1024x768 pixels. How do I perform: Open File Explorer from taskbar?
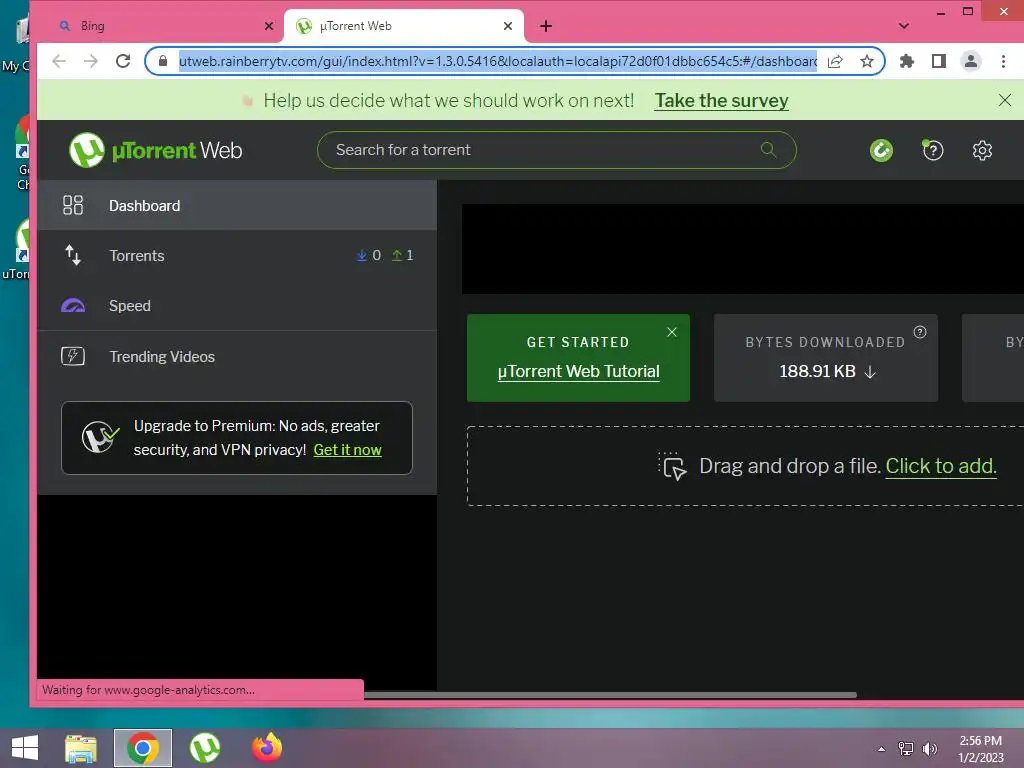coord(81,748)
